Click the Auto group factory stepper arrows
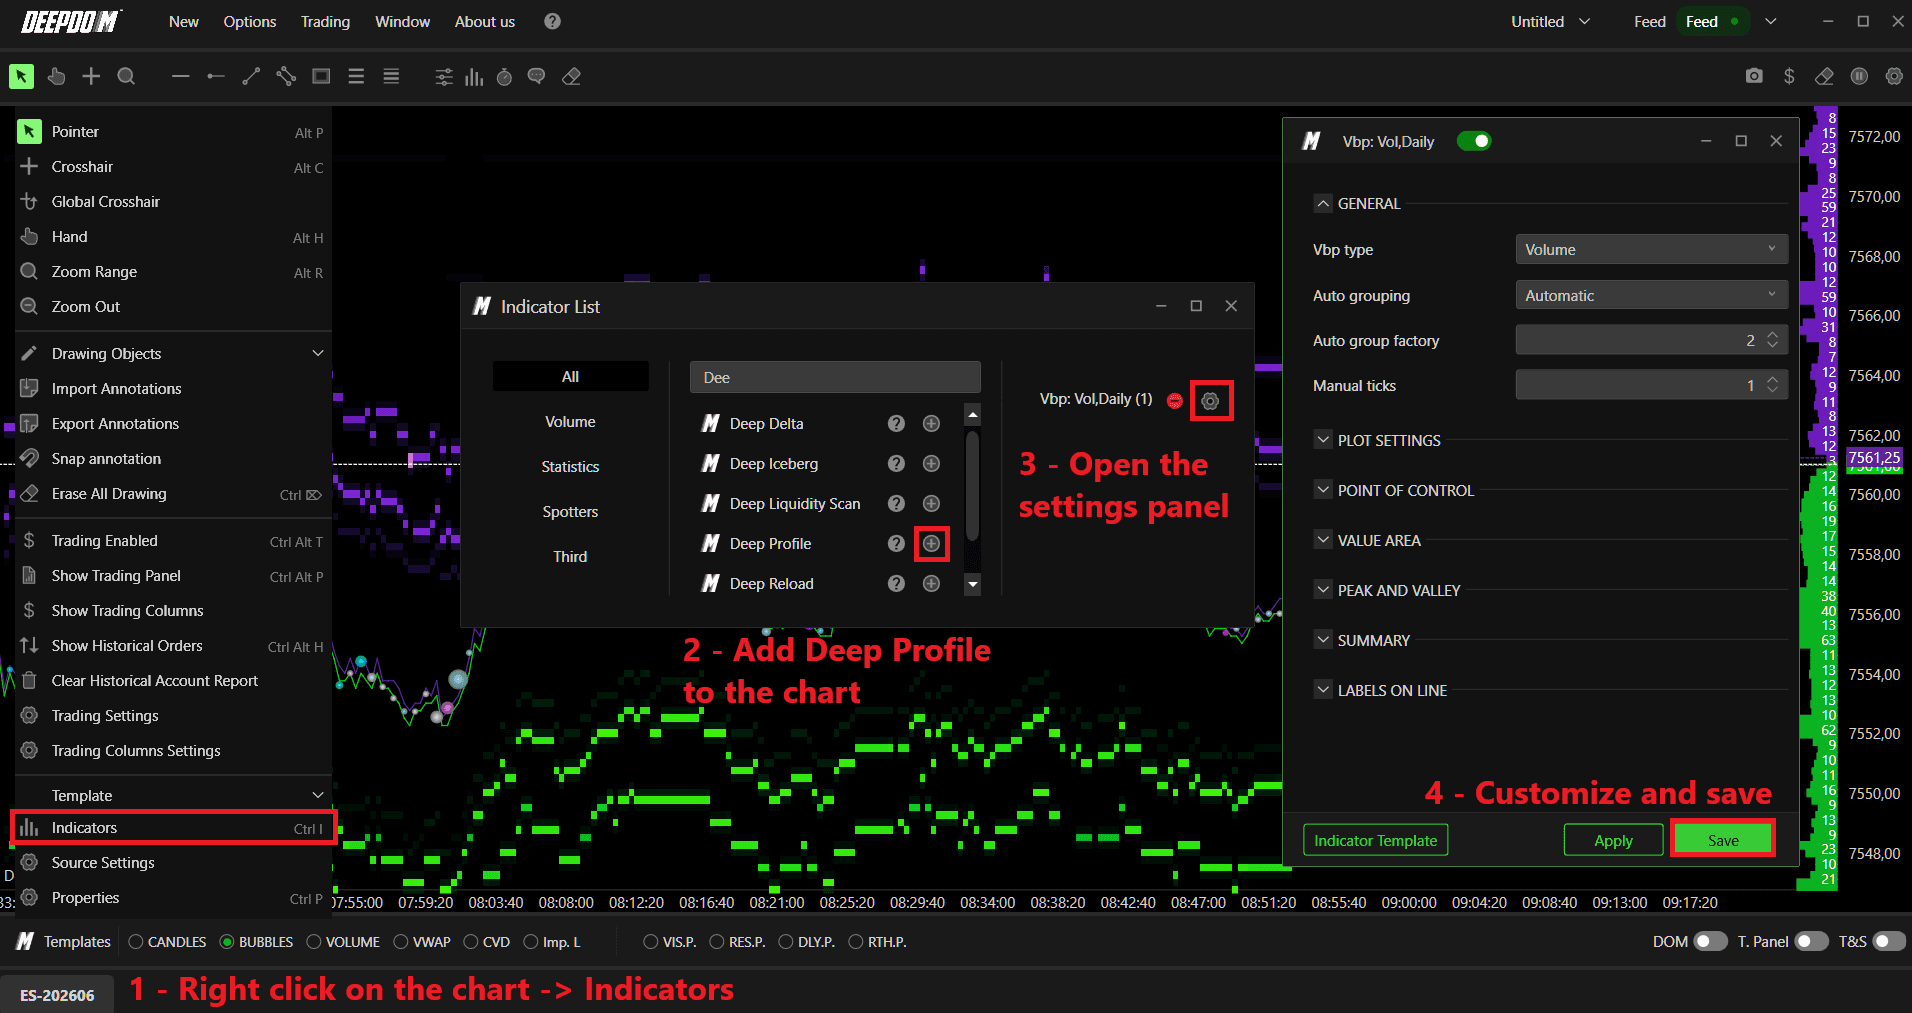Screen dimensions: 1912x1013 tap(1773, 340)
